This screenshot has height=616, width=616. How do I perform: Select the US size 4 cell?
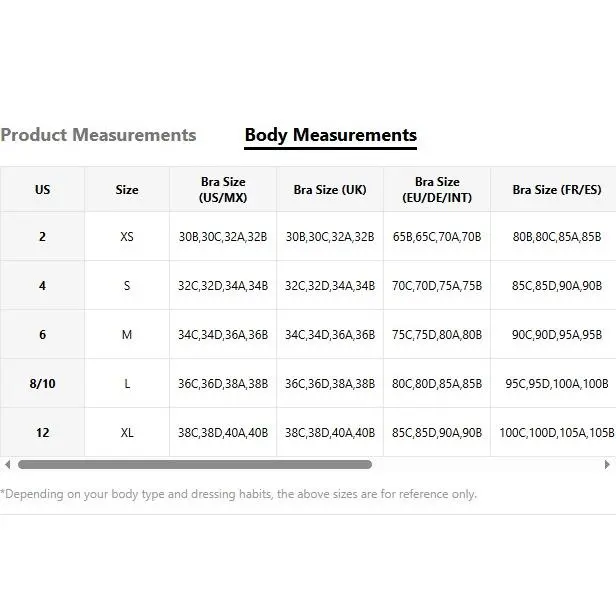(42, 286)
